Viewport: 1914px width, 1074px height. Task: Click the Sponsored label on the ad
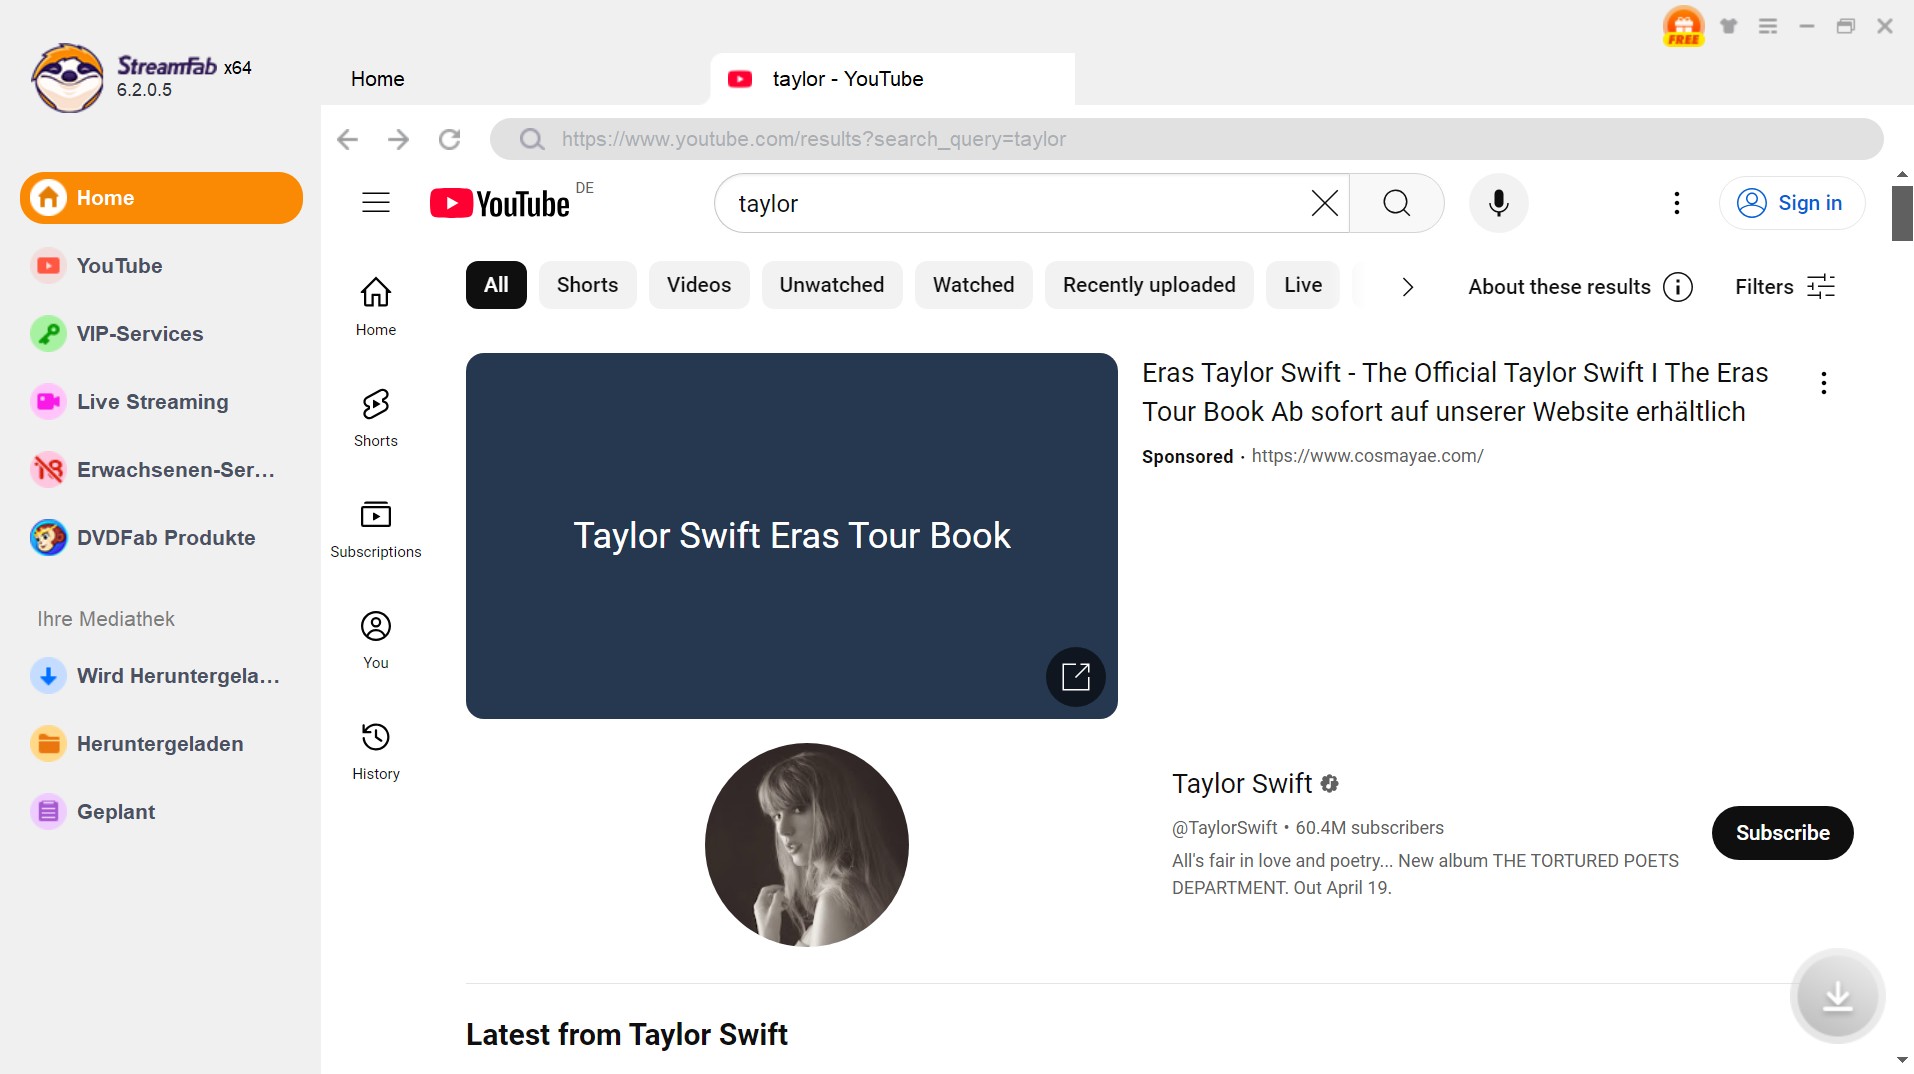1187,457
